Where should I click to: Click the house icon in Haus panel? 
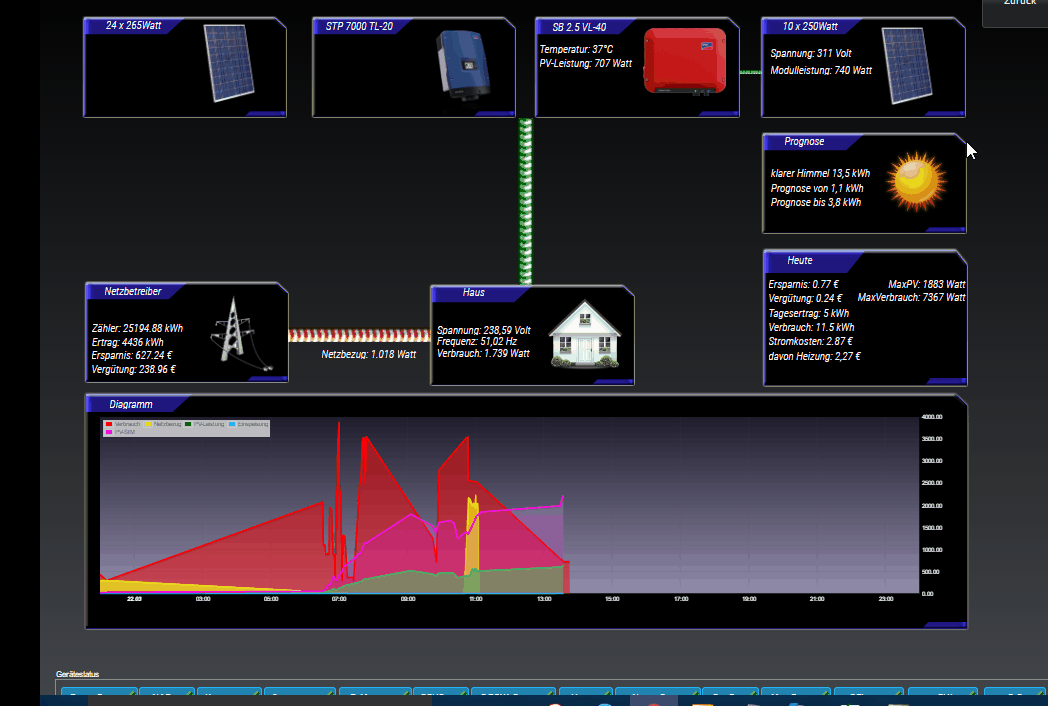point(584,333)
